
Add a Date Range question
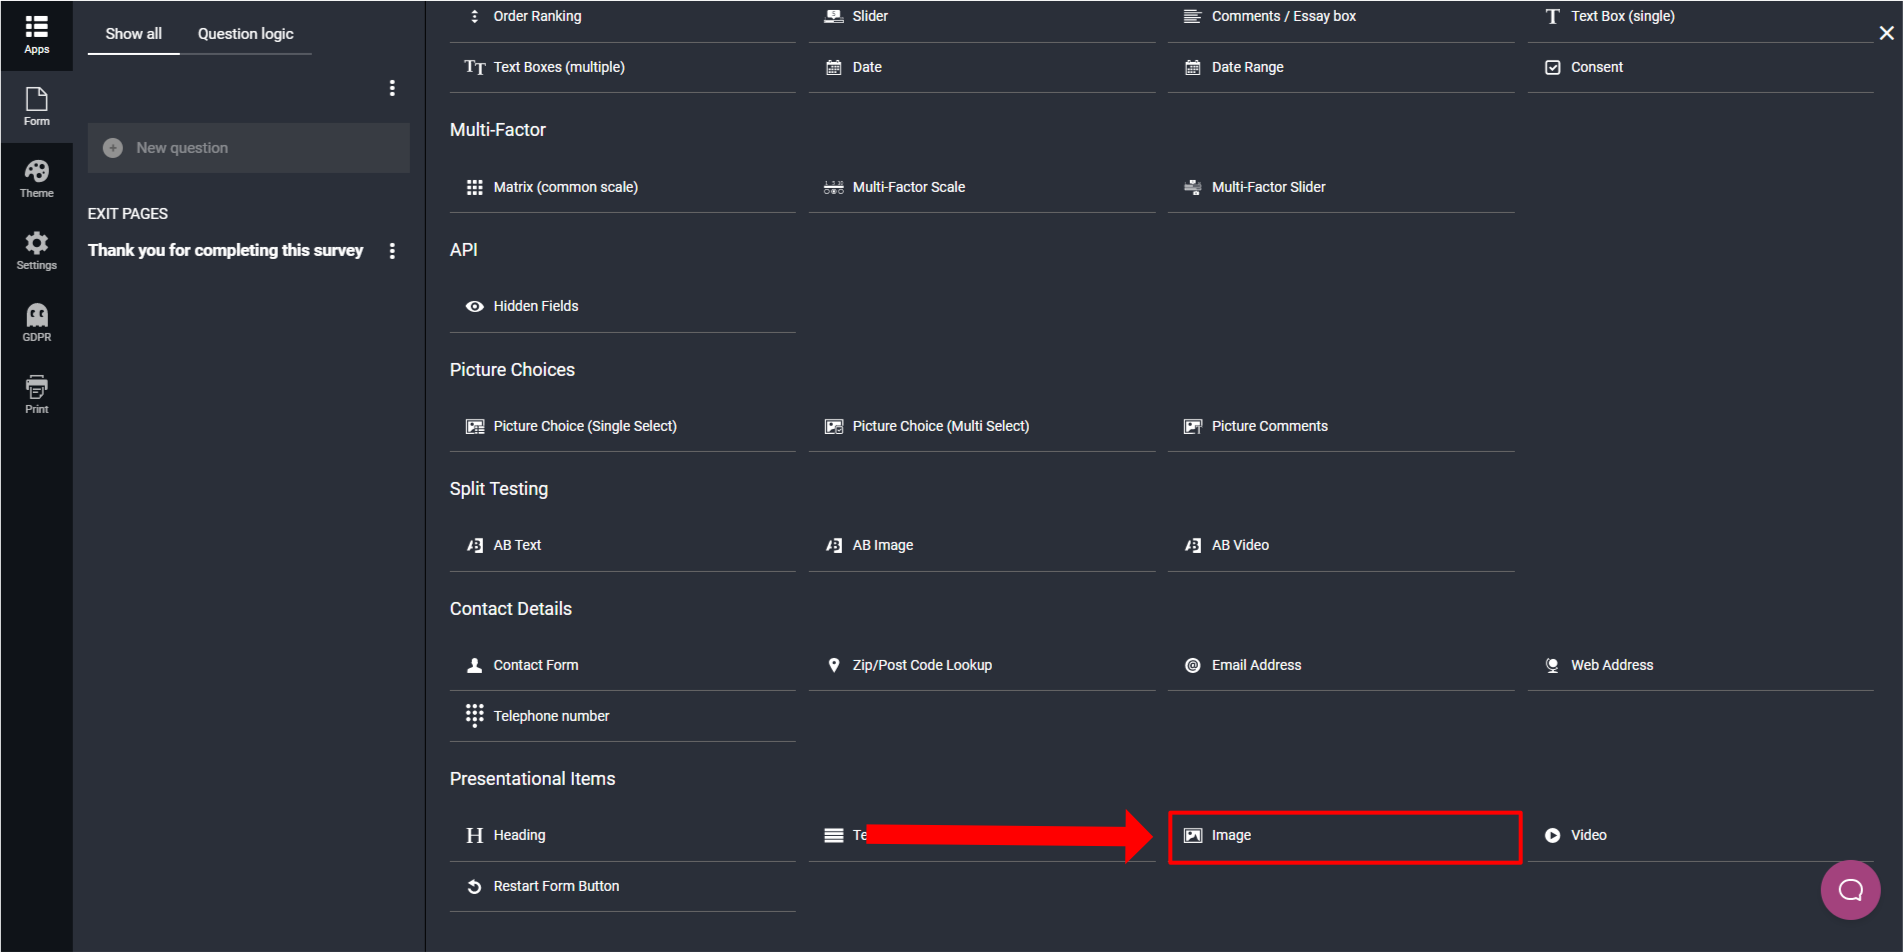1341,67
